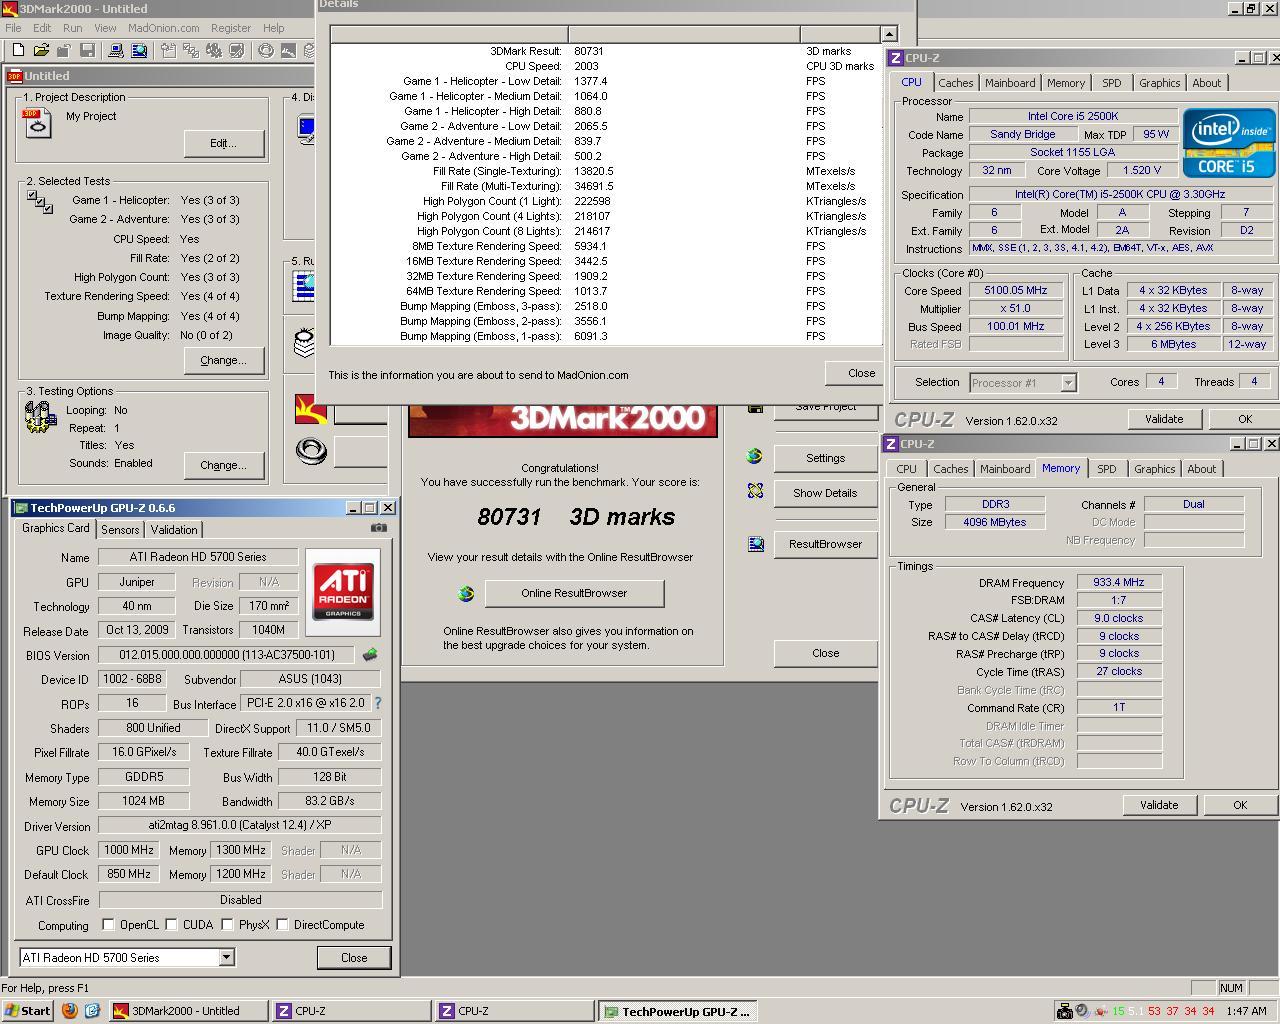The width and height of the screenshot is (1280, 1024).
Task: Switch to TechPowerUp GPU-Z taskbar button
Action: (679, 1011)
